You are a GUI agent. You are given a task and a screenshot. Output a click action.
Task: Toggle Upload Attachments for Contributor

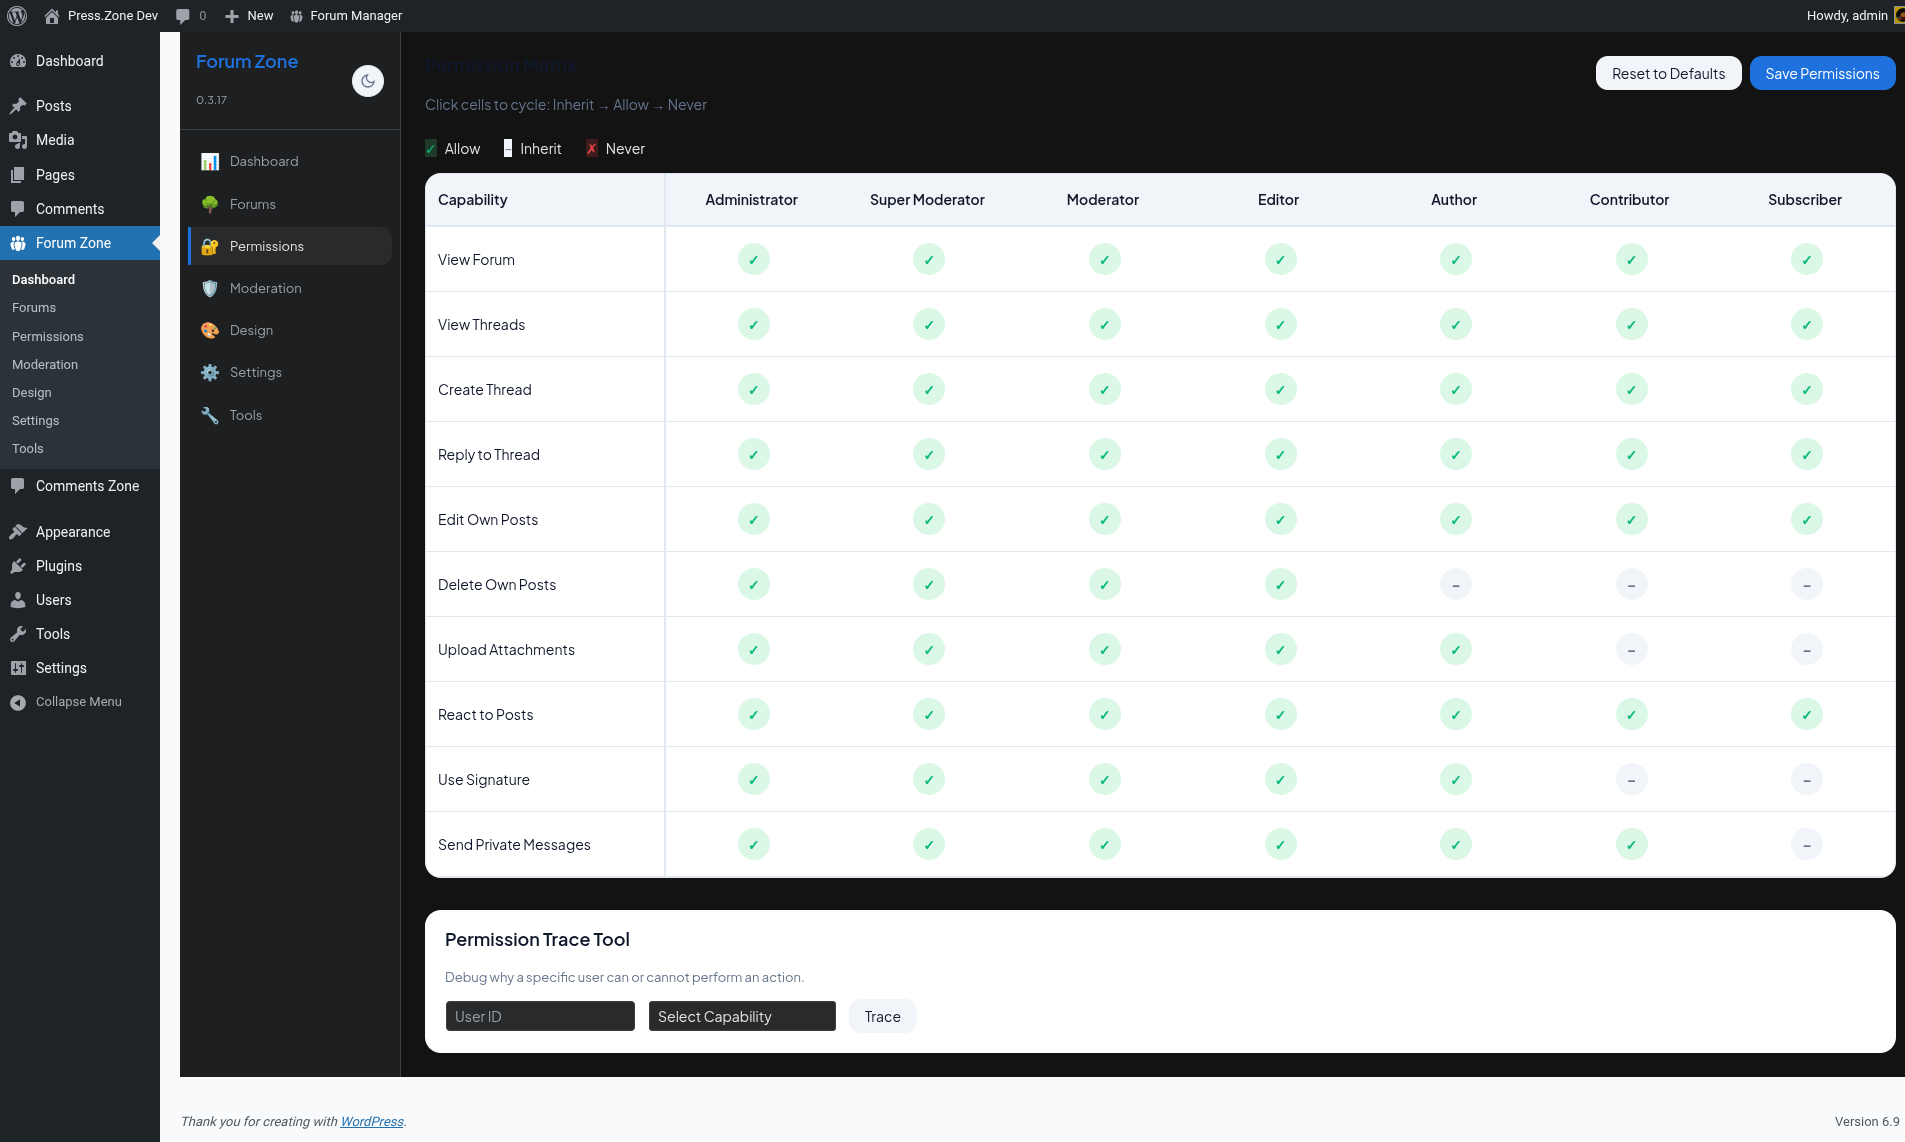coord(1631,650)
